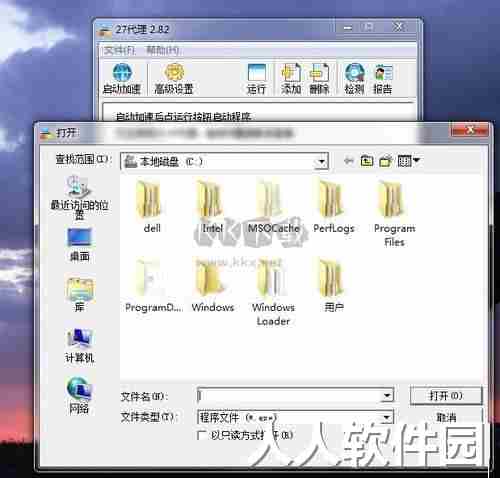The width and height of the screenshot is (500, 478).
Task: Click the 打开(O) button
Action: (446, 396)
